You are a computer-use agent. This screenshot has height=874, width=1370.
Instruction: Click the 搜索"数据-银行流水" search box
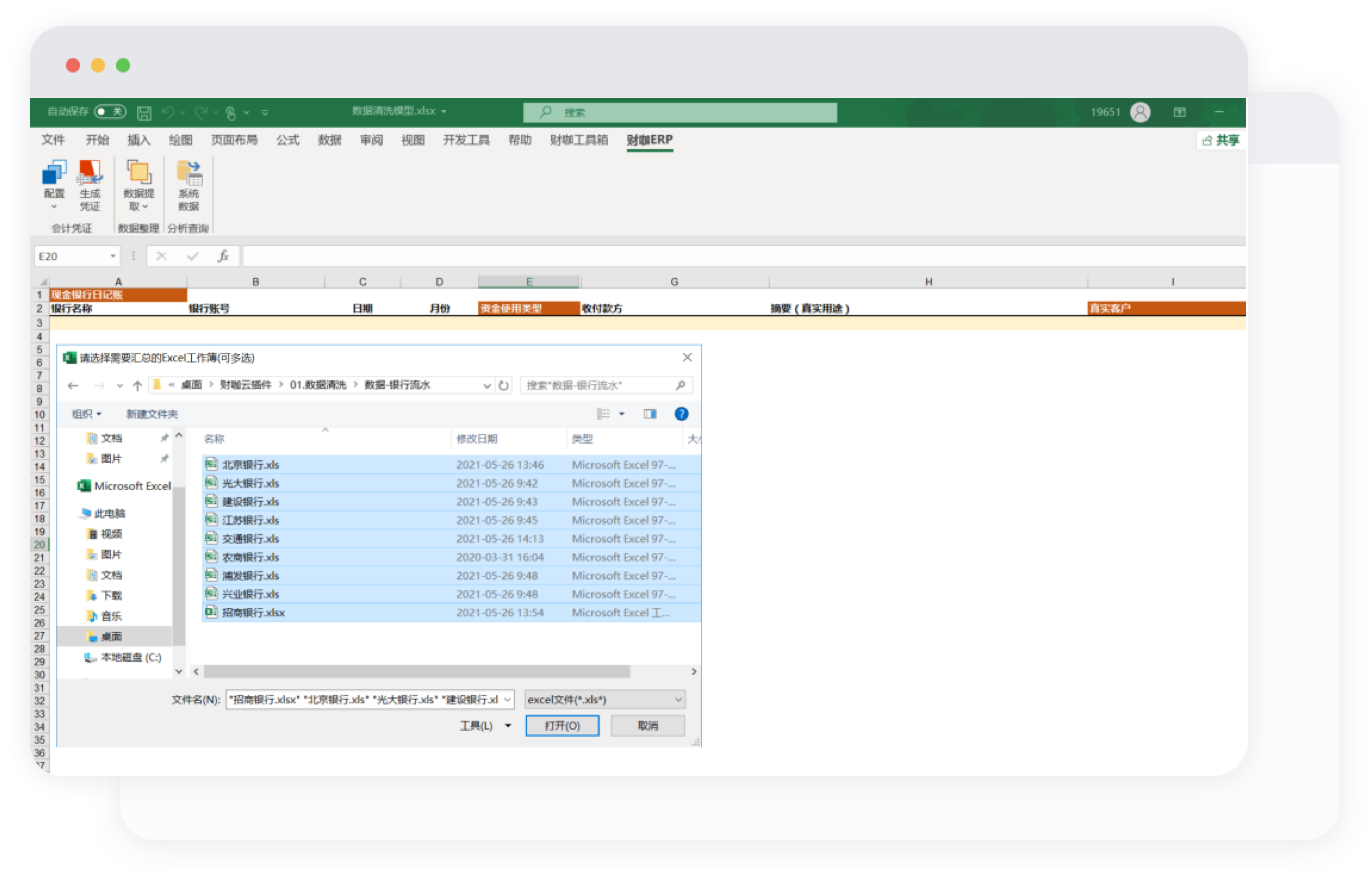click(598, 385)
